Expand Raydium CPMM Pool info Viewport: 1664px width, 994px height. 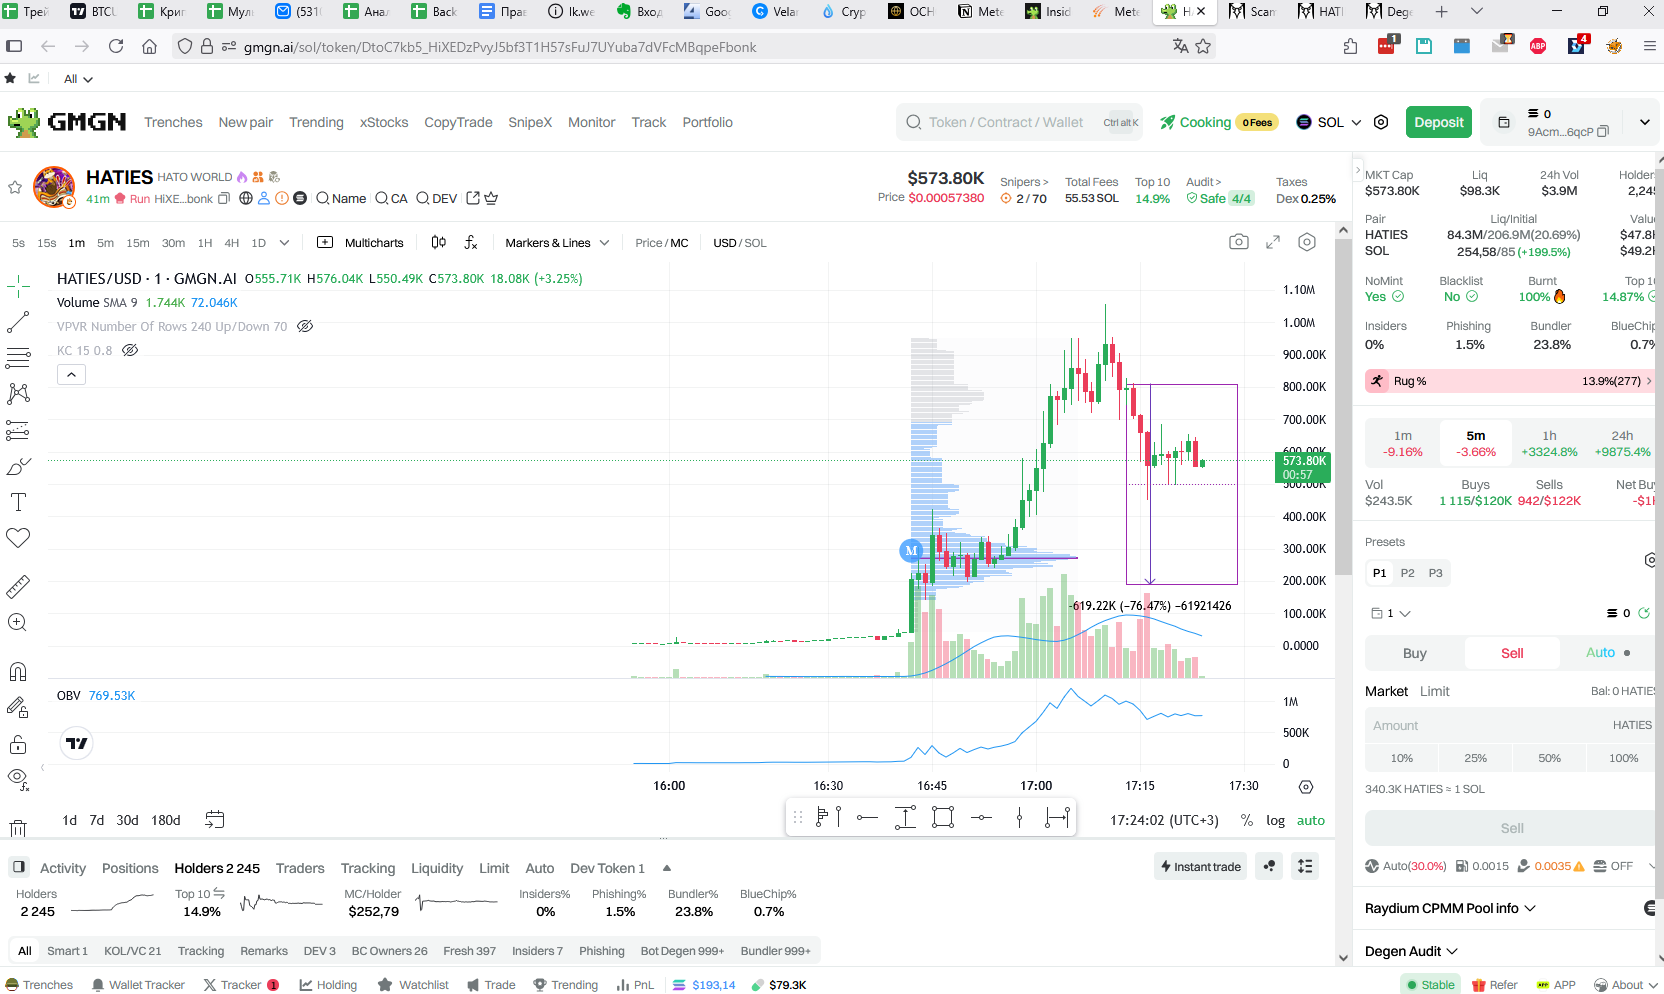pyautogui.click(x=1450, y=908)
